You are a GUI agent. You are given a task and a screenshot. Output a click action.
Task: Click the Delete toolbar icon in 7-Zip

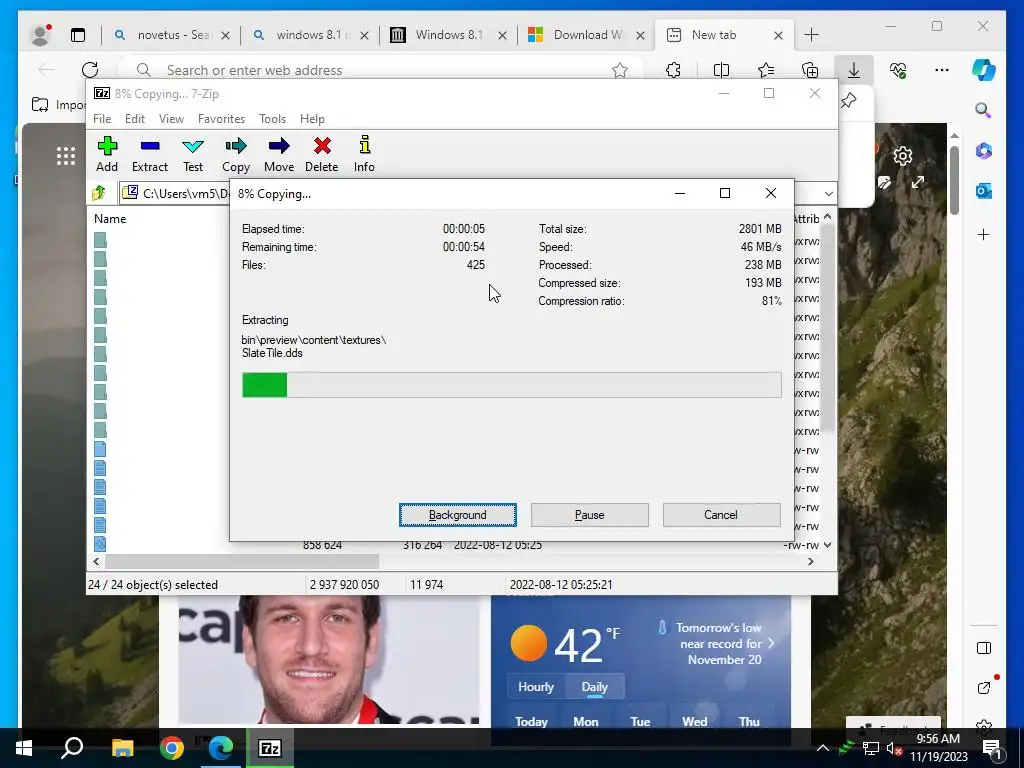click(322, 154)
